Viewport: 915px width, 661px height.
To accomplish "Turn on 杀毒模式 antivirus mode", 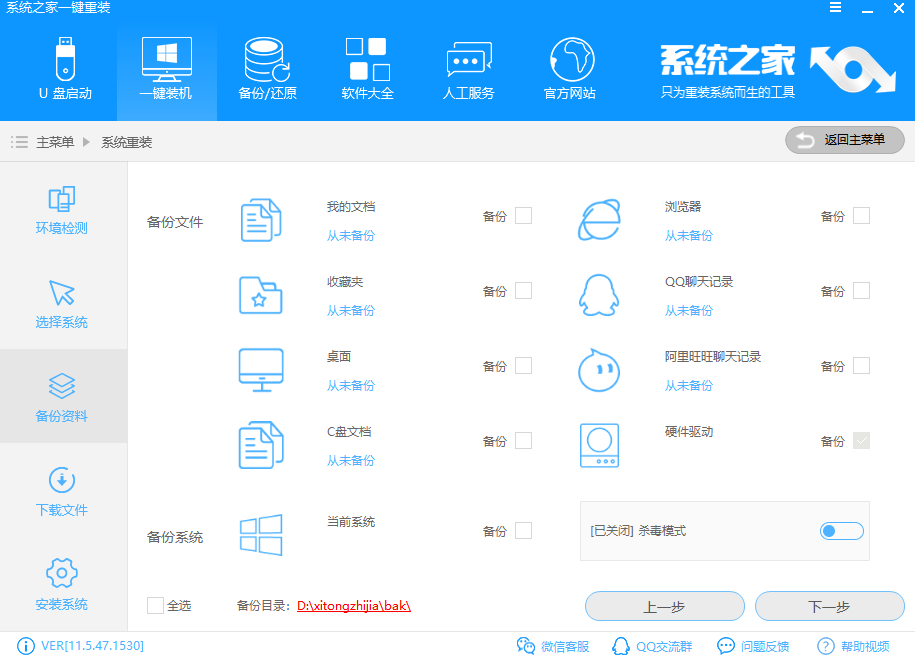I will pyautogui.click(x=841, y=531).
